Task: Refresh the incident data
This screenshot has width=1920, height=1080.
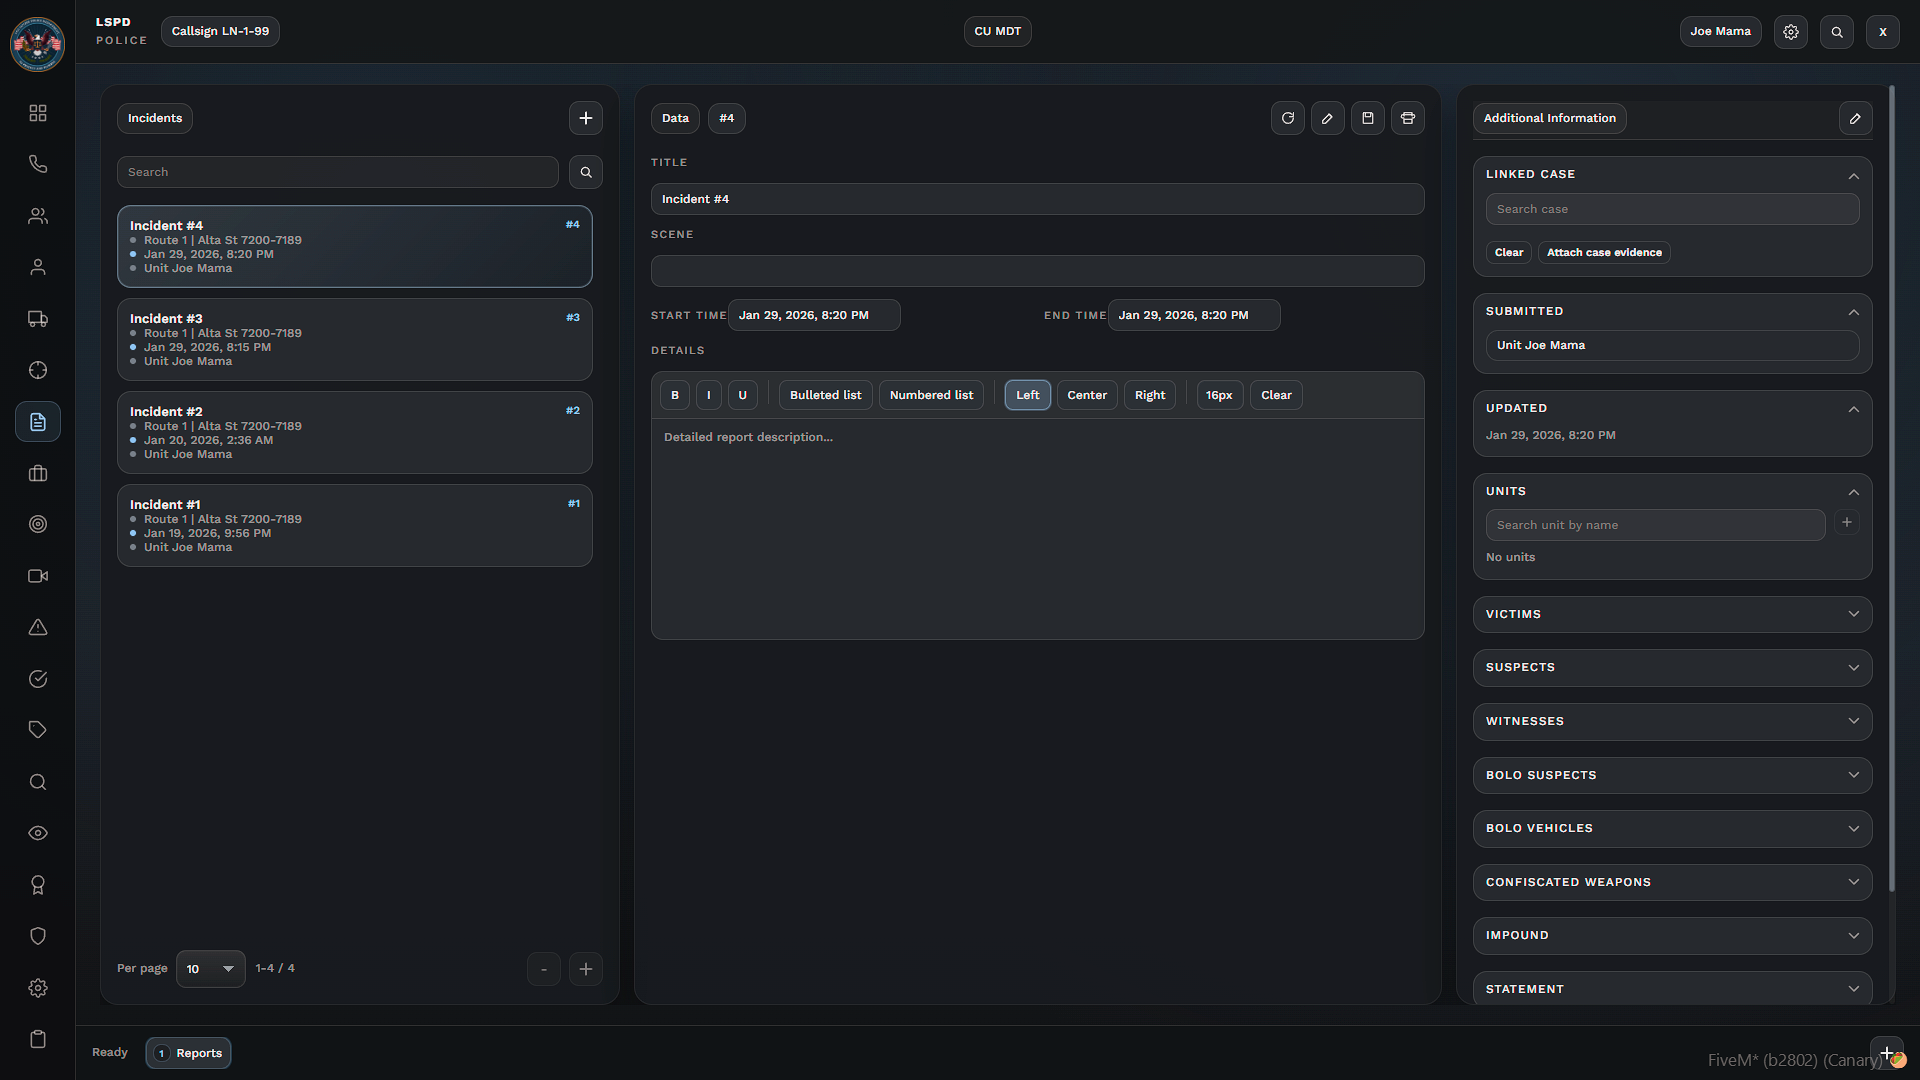Action: coord(1287,118)
